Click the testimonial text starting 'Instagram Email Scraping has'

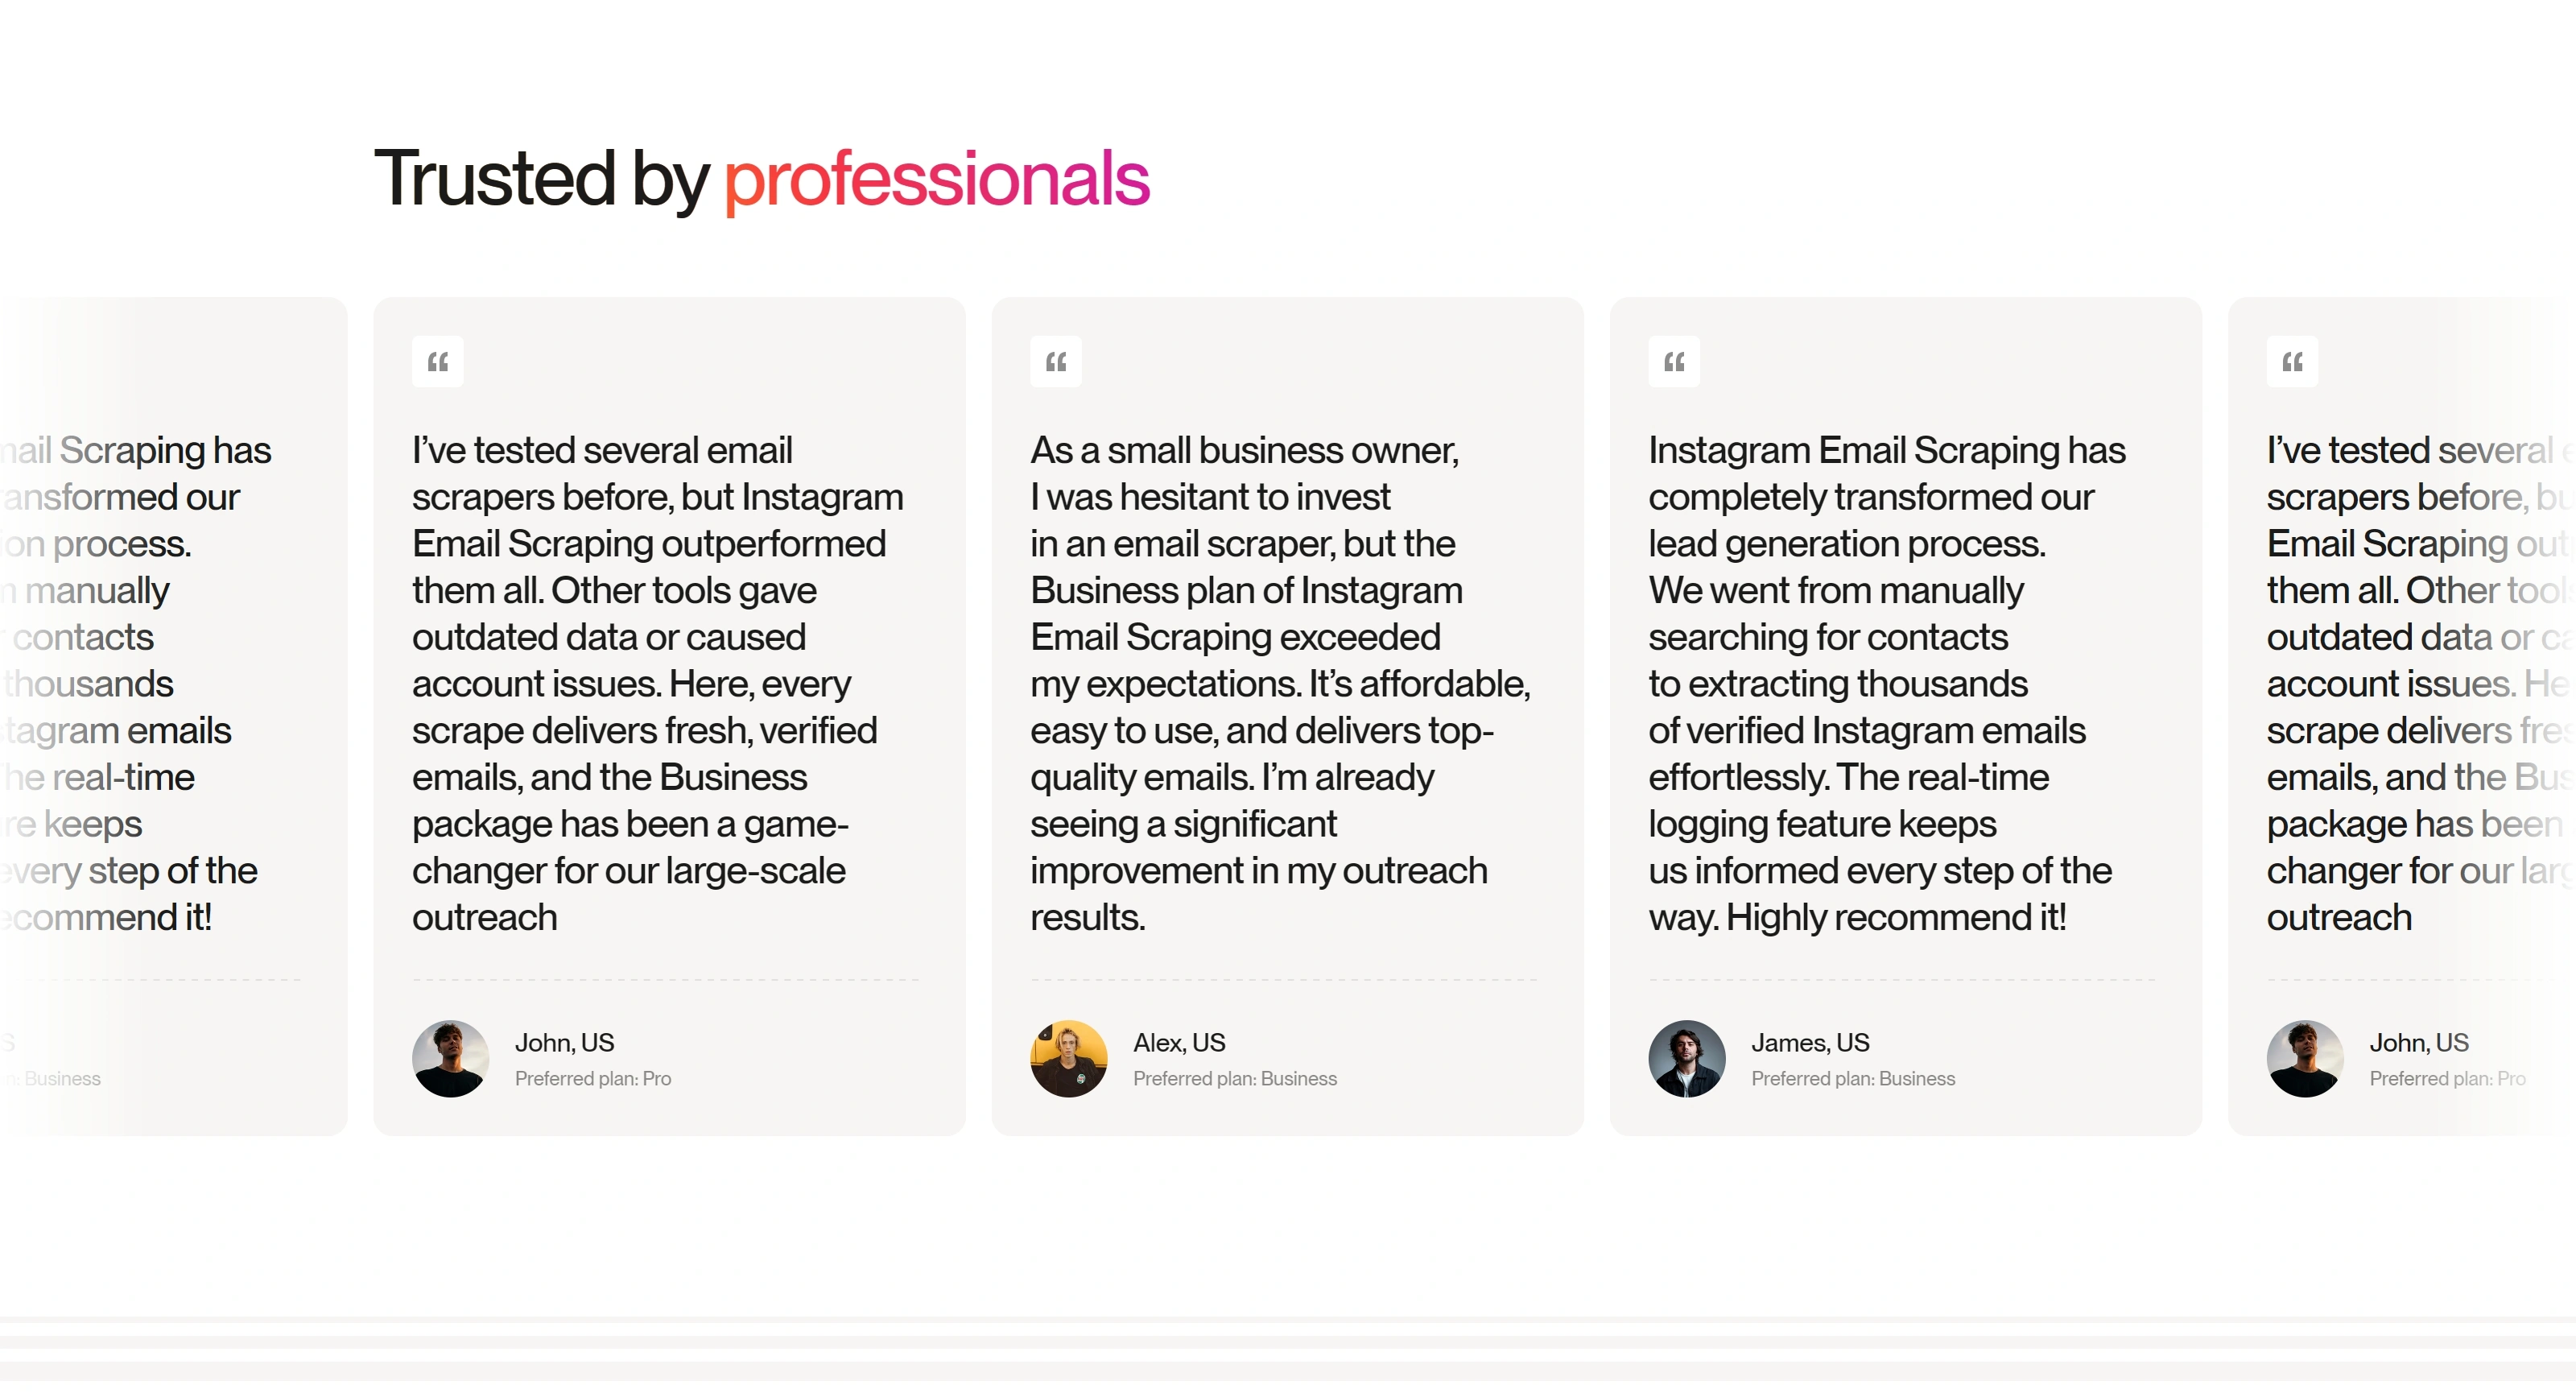[x=1887, y=683]
